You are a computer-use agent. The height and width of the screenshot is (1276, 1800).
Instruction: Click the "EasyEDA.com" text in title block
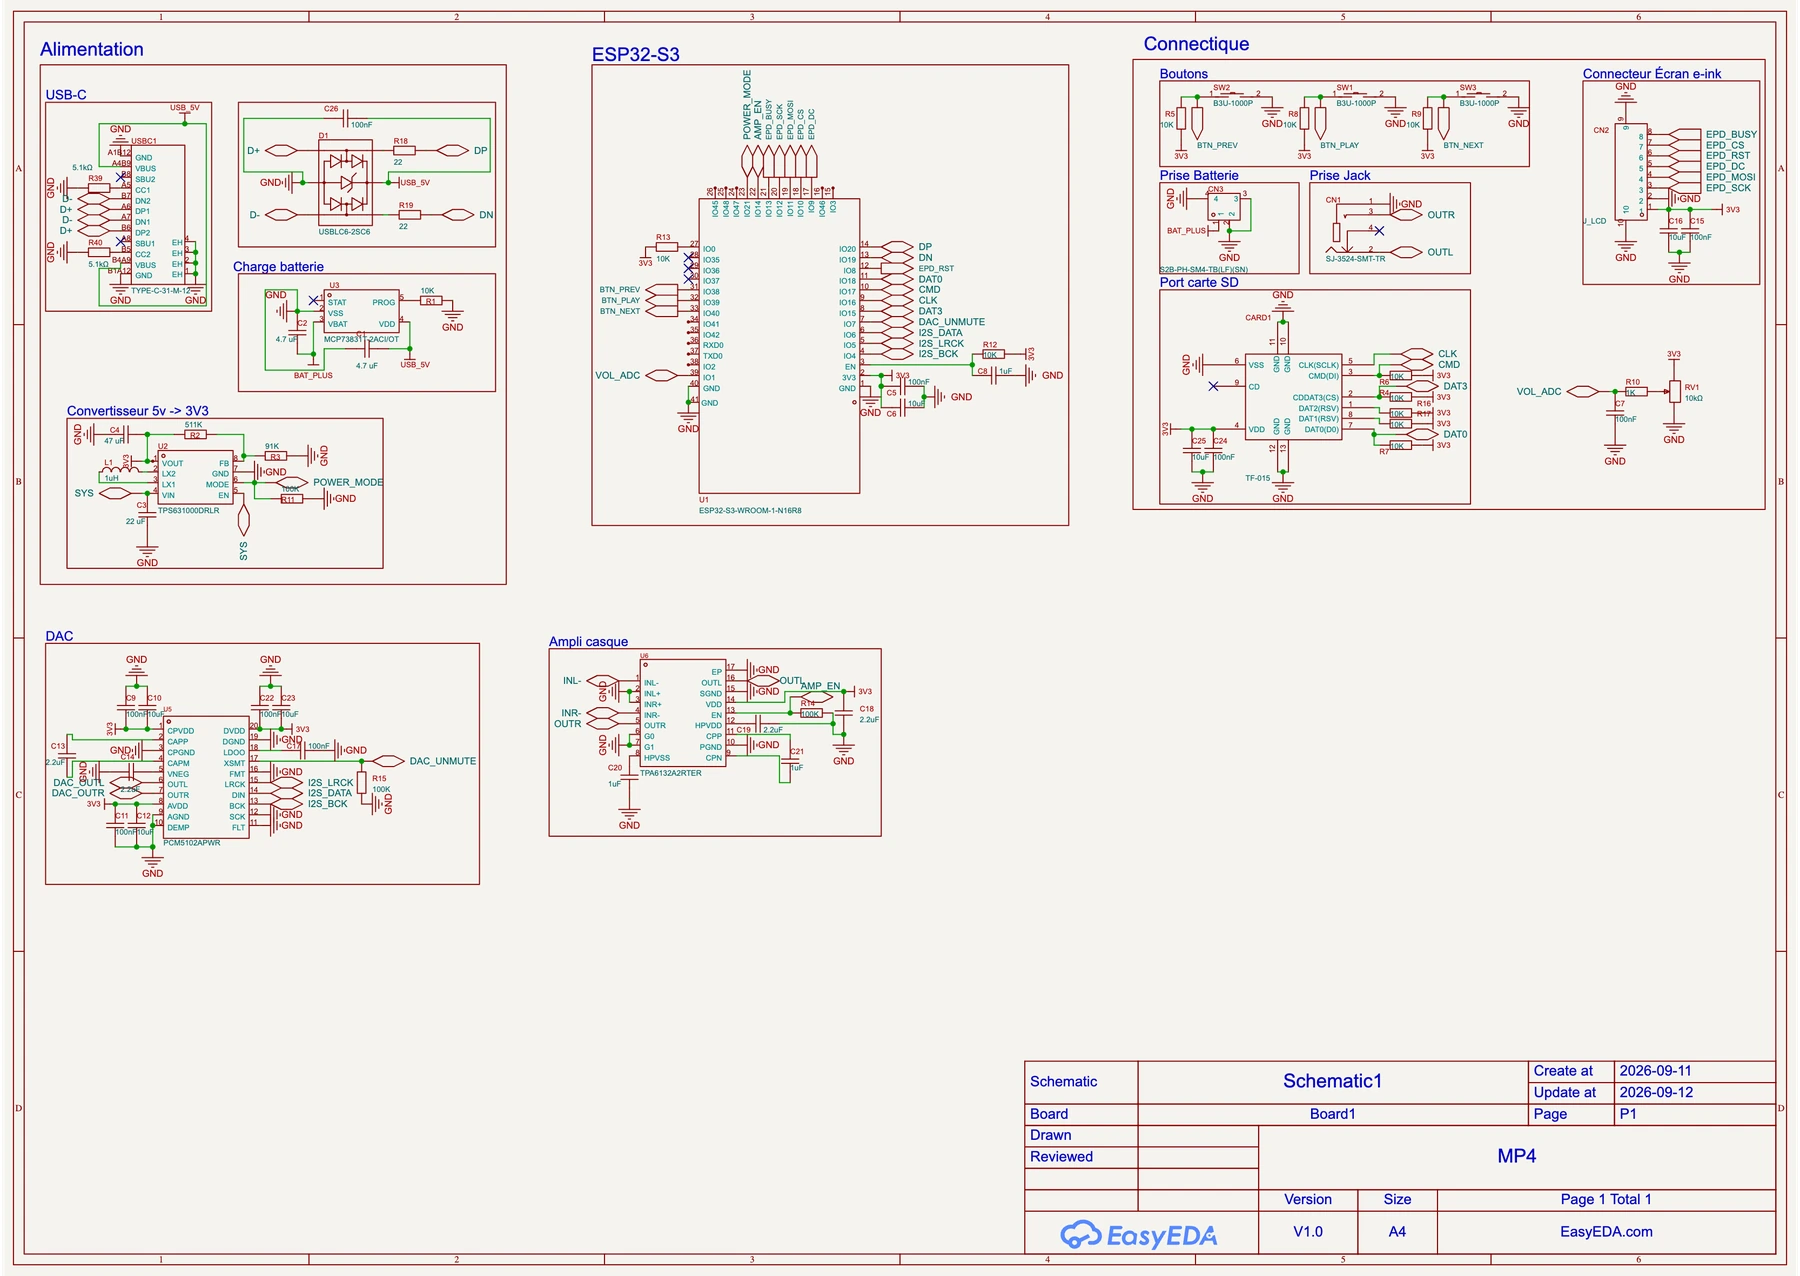(1606, 1232)
